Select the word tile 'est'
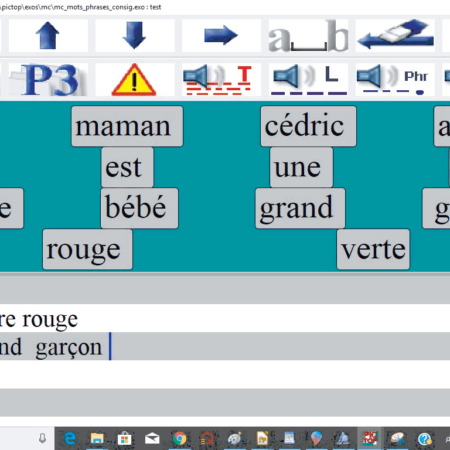The width and height of the screenshot is (450, 450). pyautogui.click(x=127, y=167)
